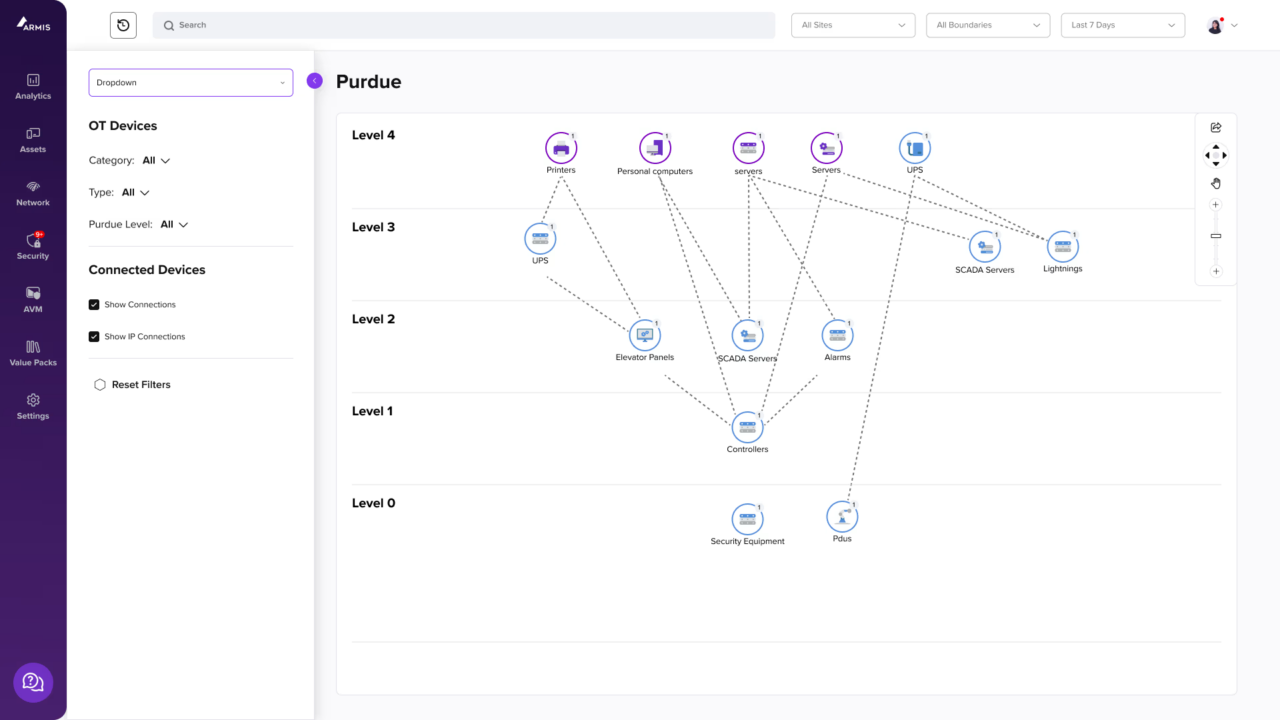Activate the hand pan tool
Image resolution: width=1280 pixels, height=720 pixels.
[x=1216, y=183]
